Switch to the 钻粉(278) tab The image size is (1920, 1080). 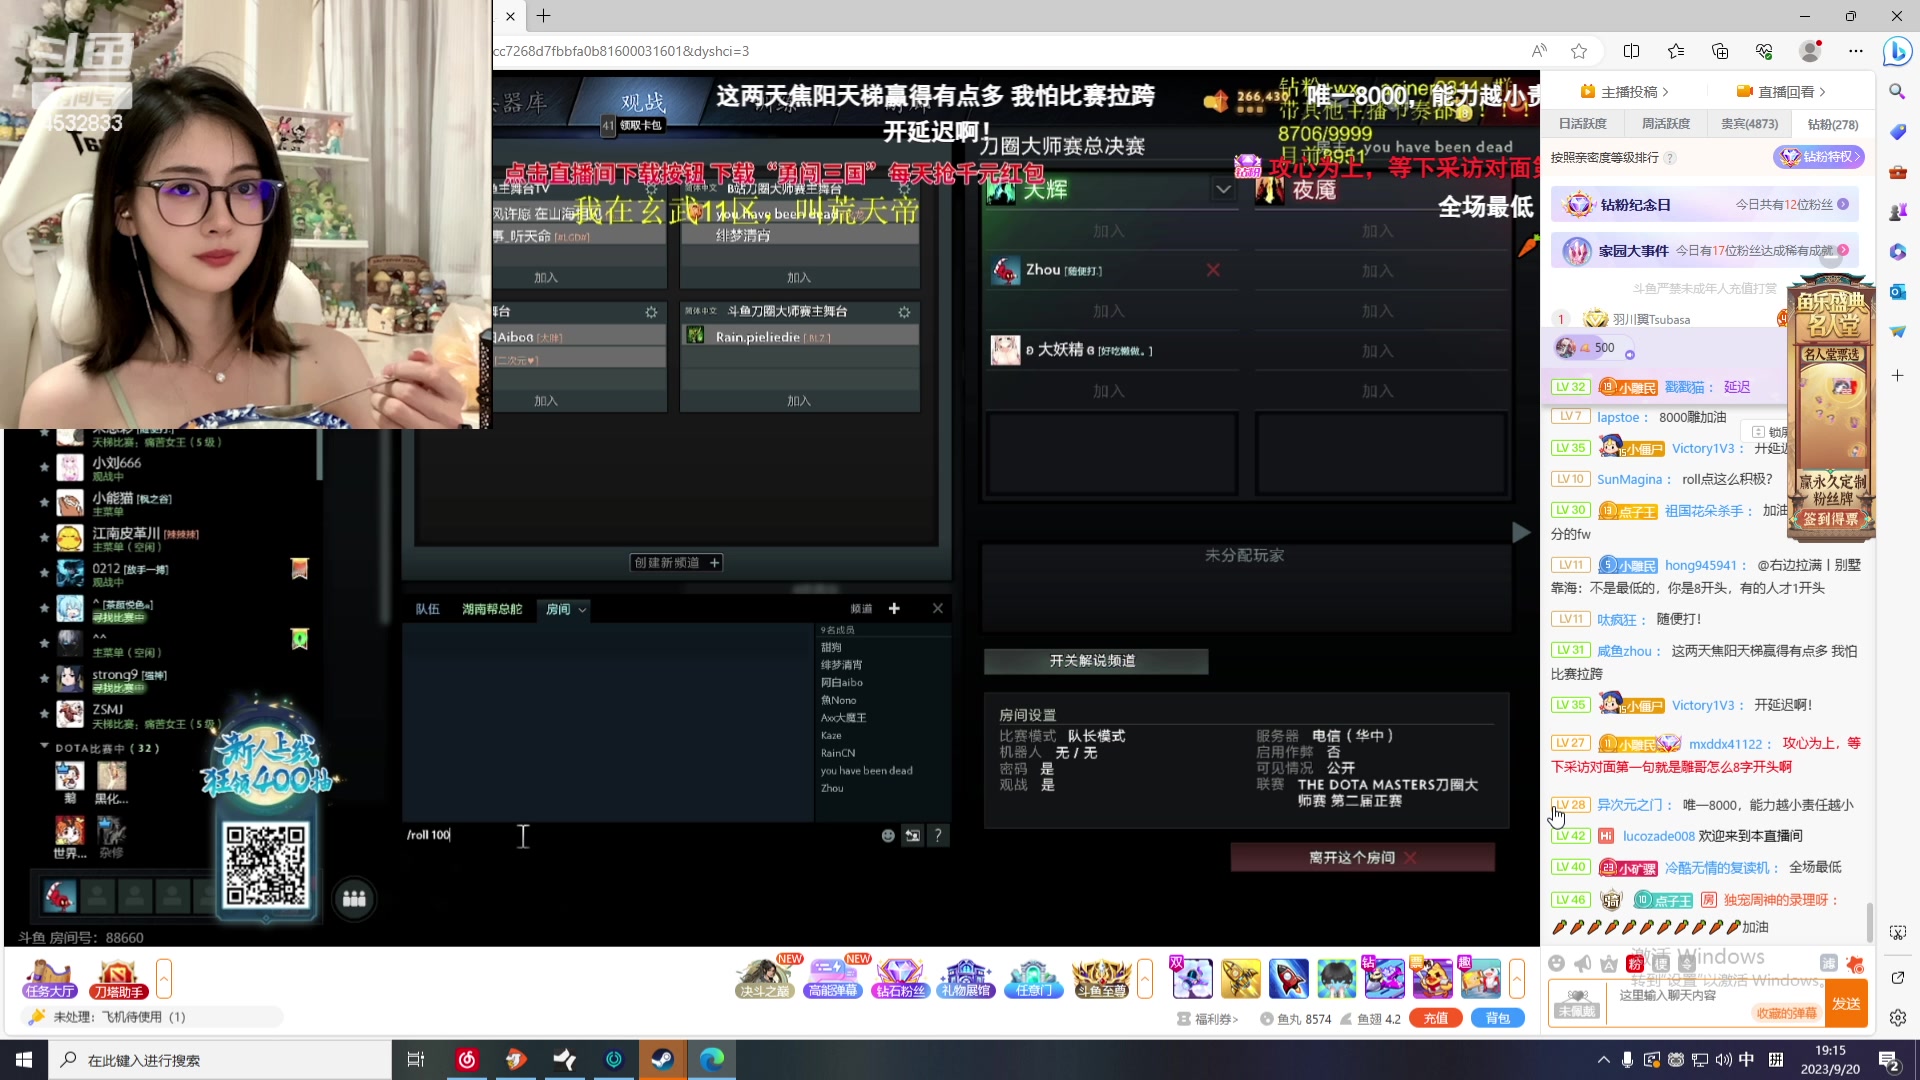tap(1832, 124)
